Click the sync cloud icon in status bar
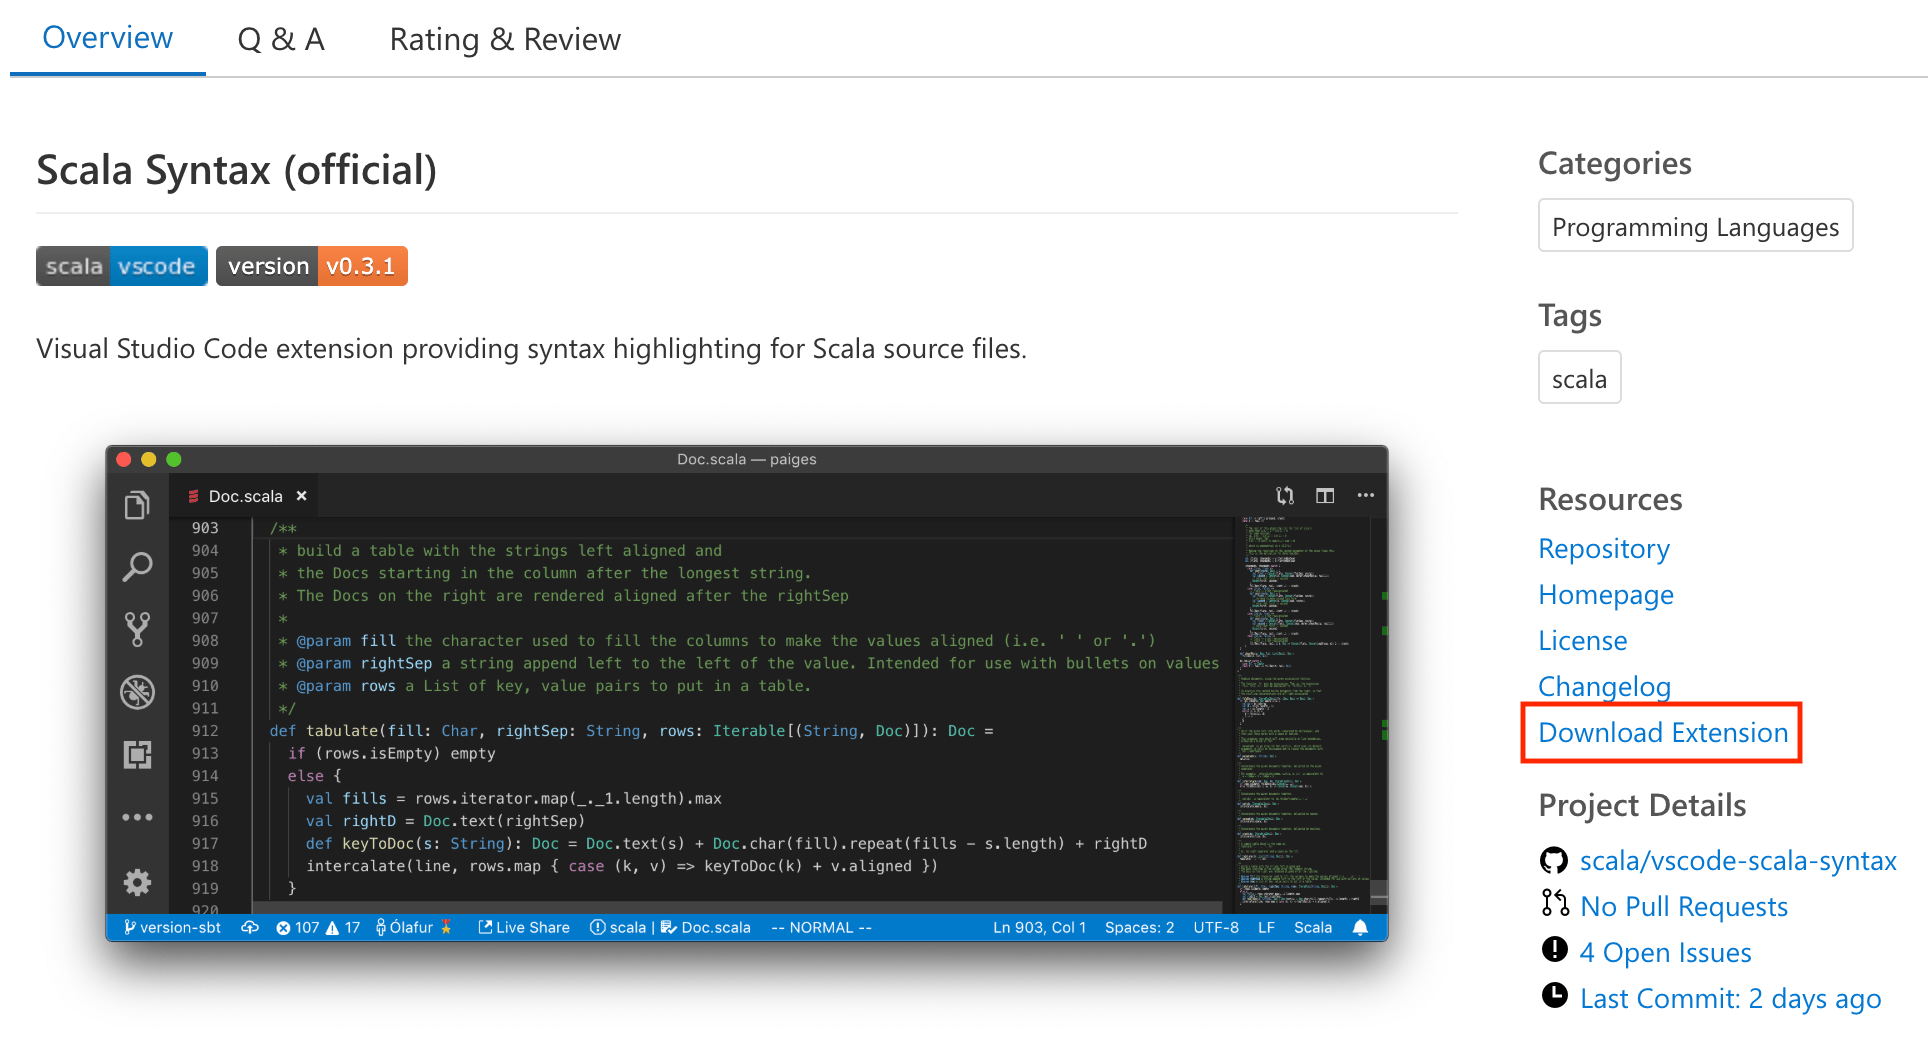The image size is (1928, 1040). click(x=250, y=928)
